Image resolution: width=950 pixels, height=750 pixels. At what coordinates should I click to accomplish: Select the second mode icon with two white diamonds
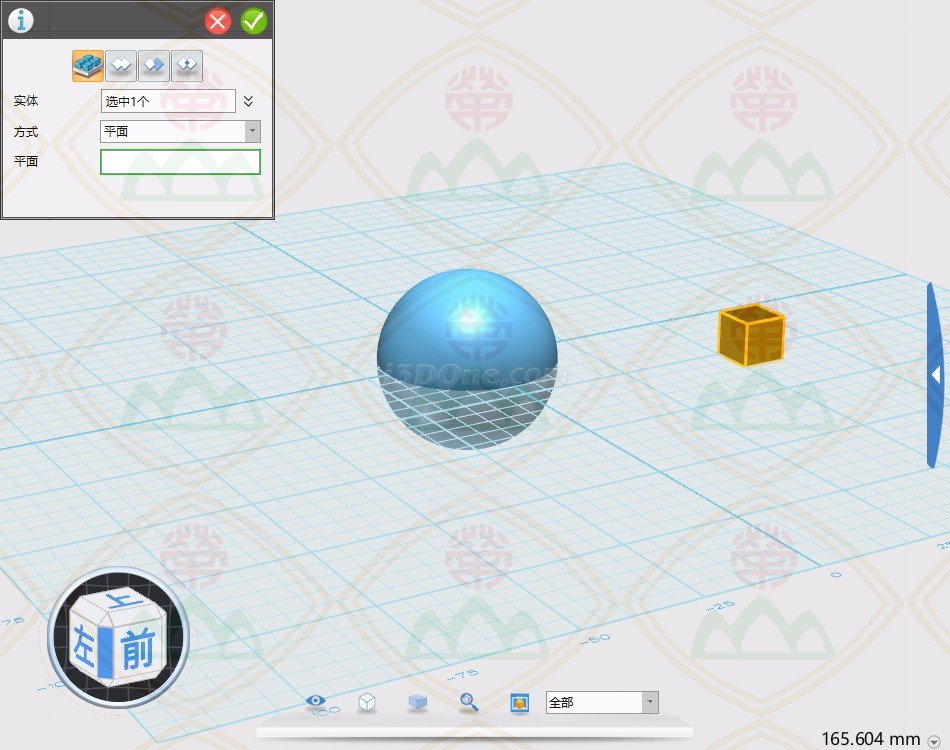click(121, 65)
